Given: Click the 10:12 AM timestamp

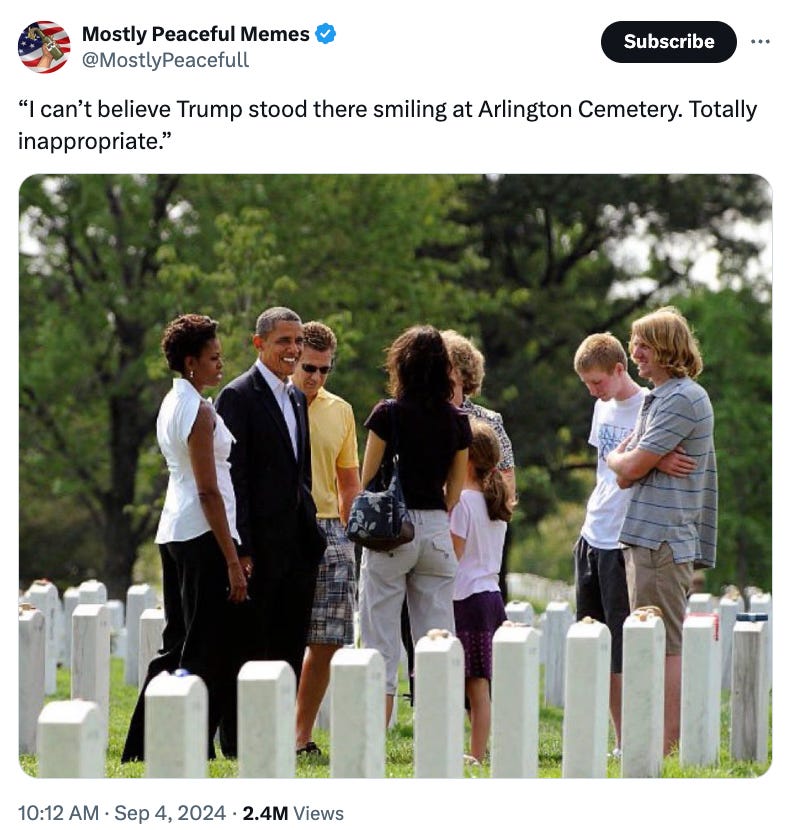Looking at the screenshot, I should [58, 813].
